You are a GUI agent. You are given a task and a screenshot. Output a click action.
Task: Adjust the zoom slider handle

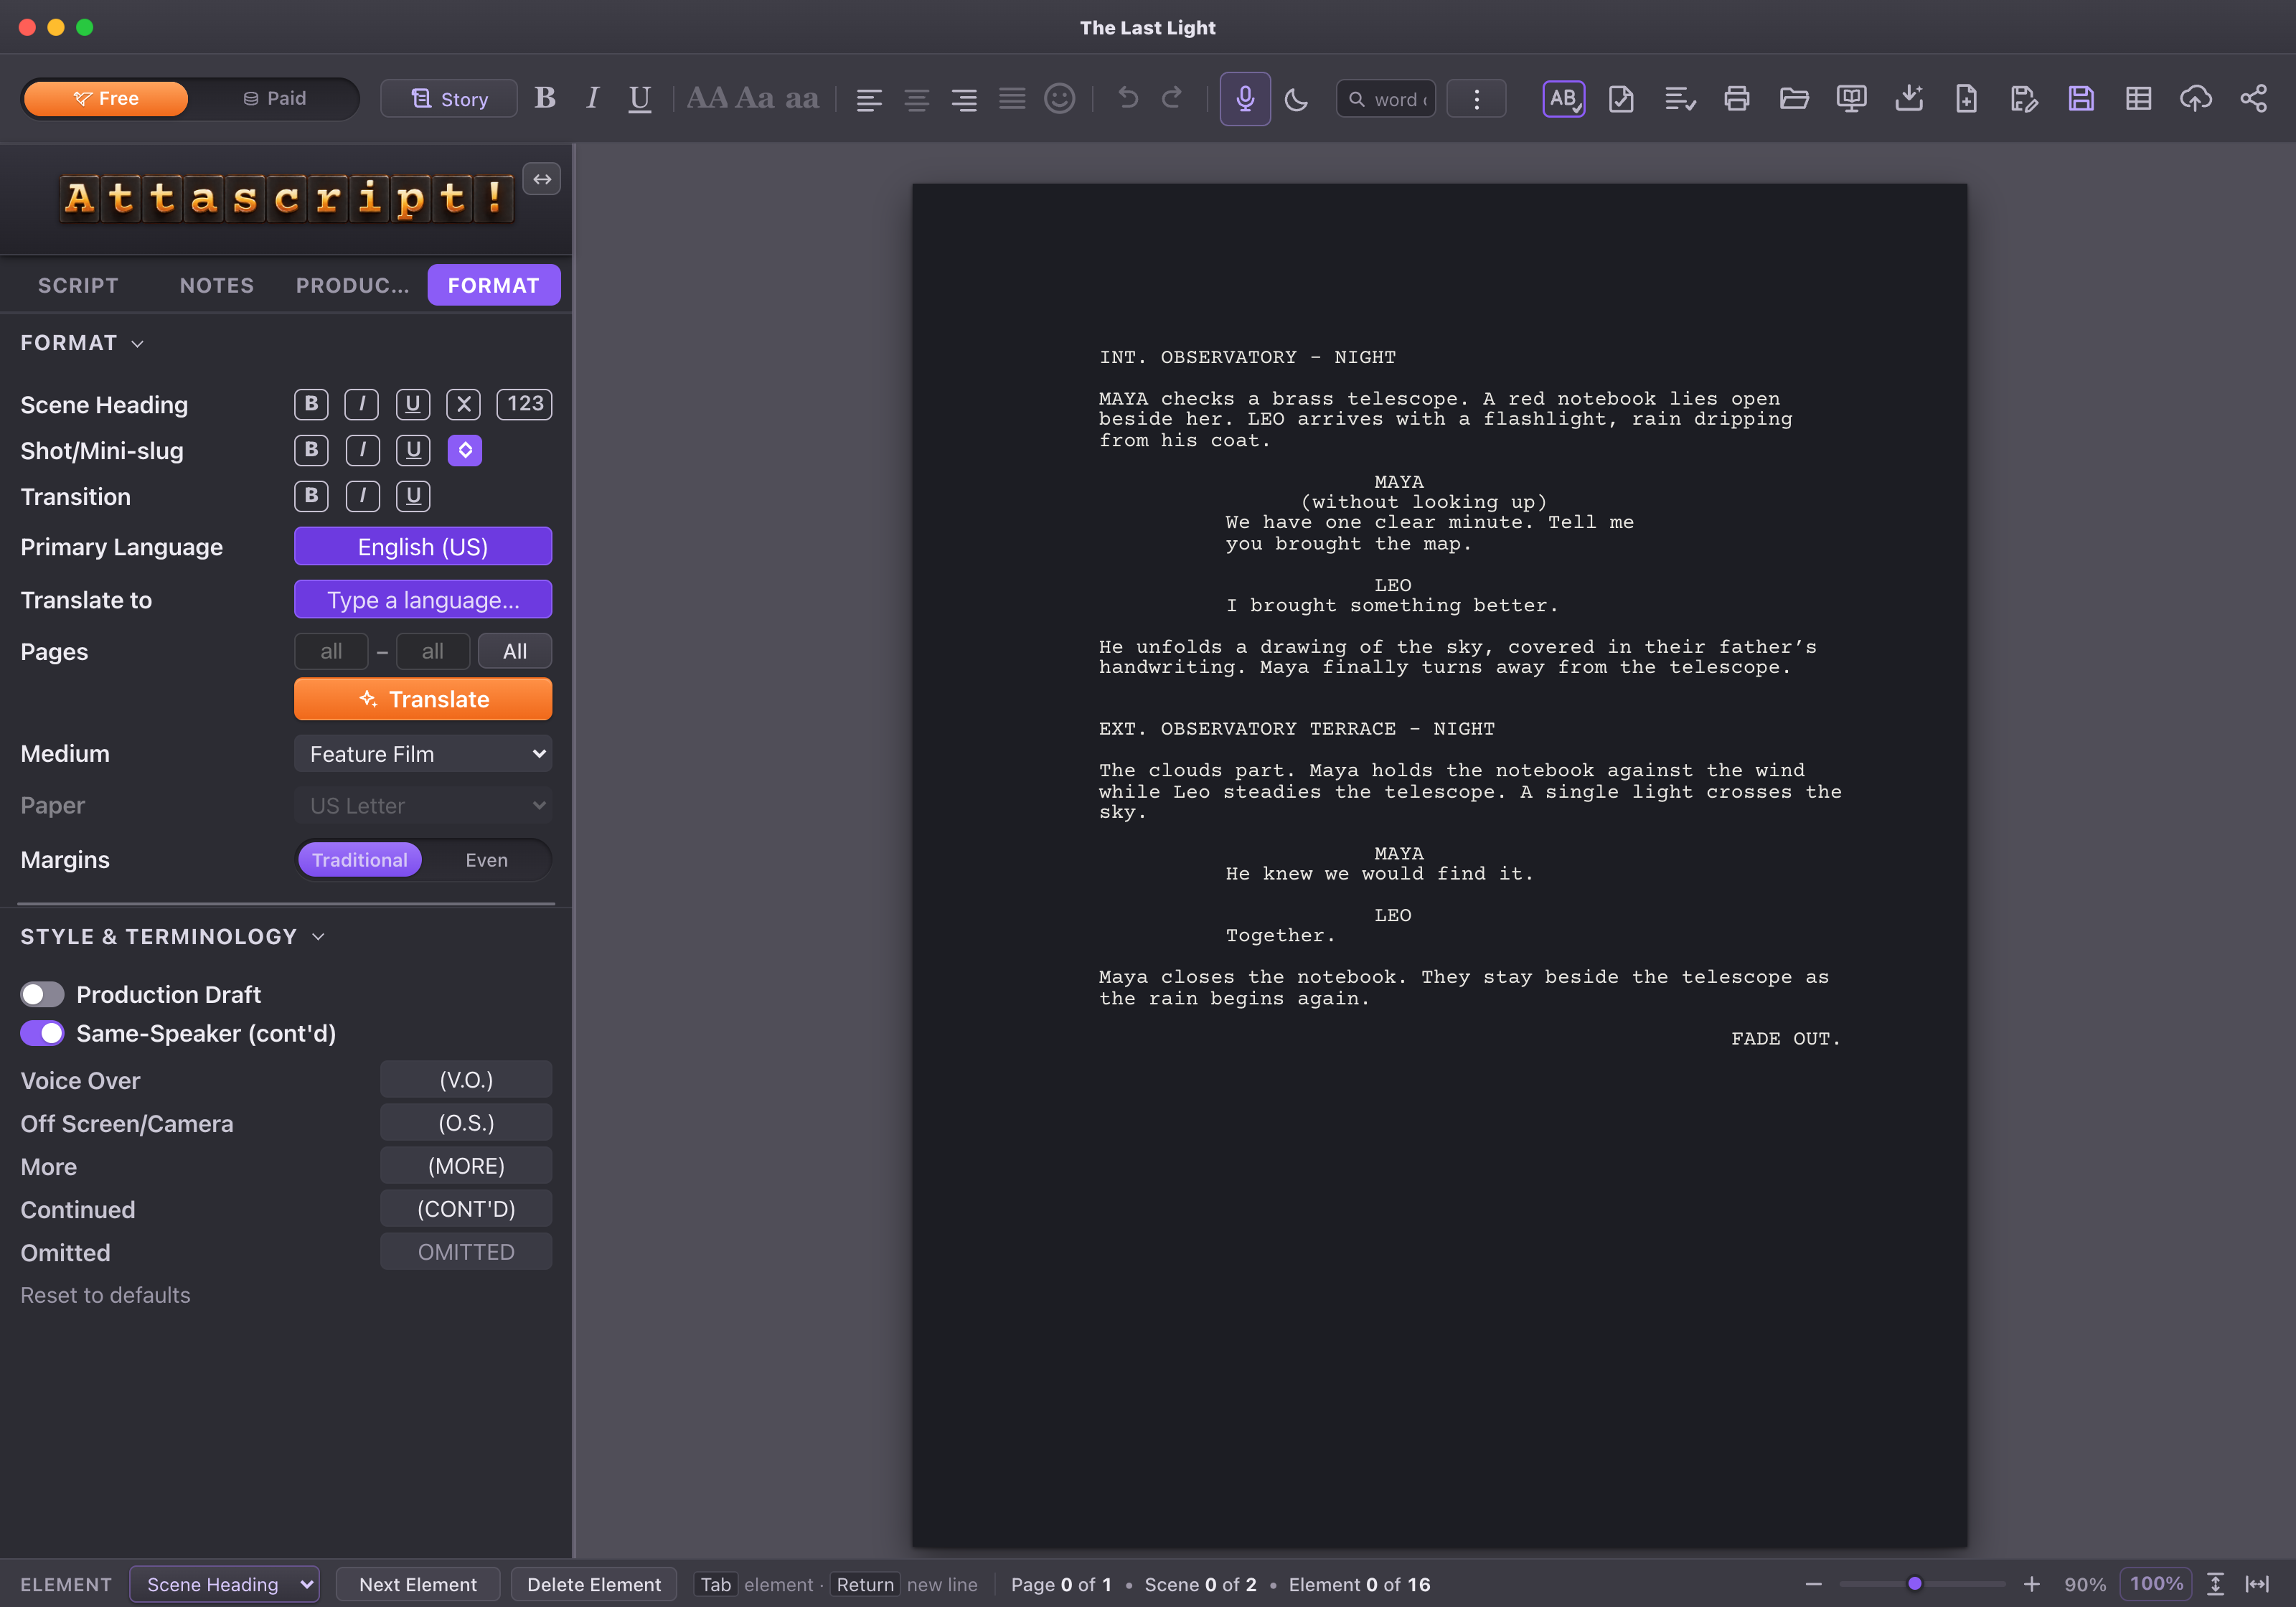tap(1915, 1584)
